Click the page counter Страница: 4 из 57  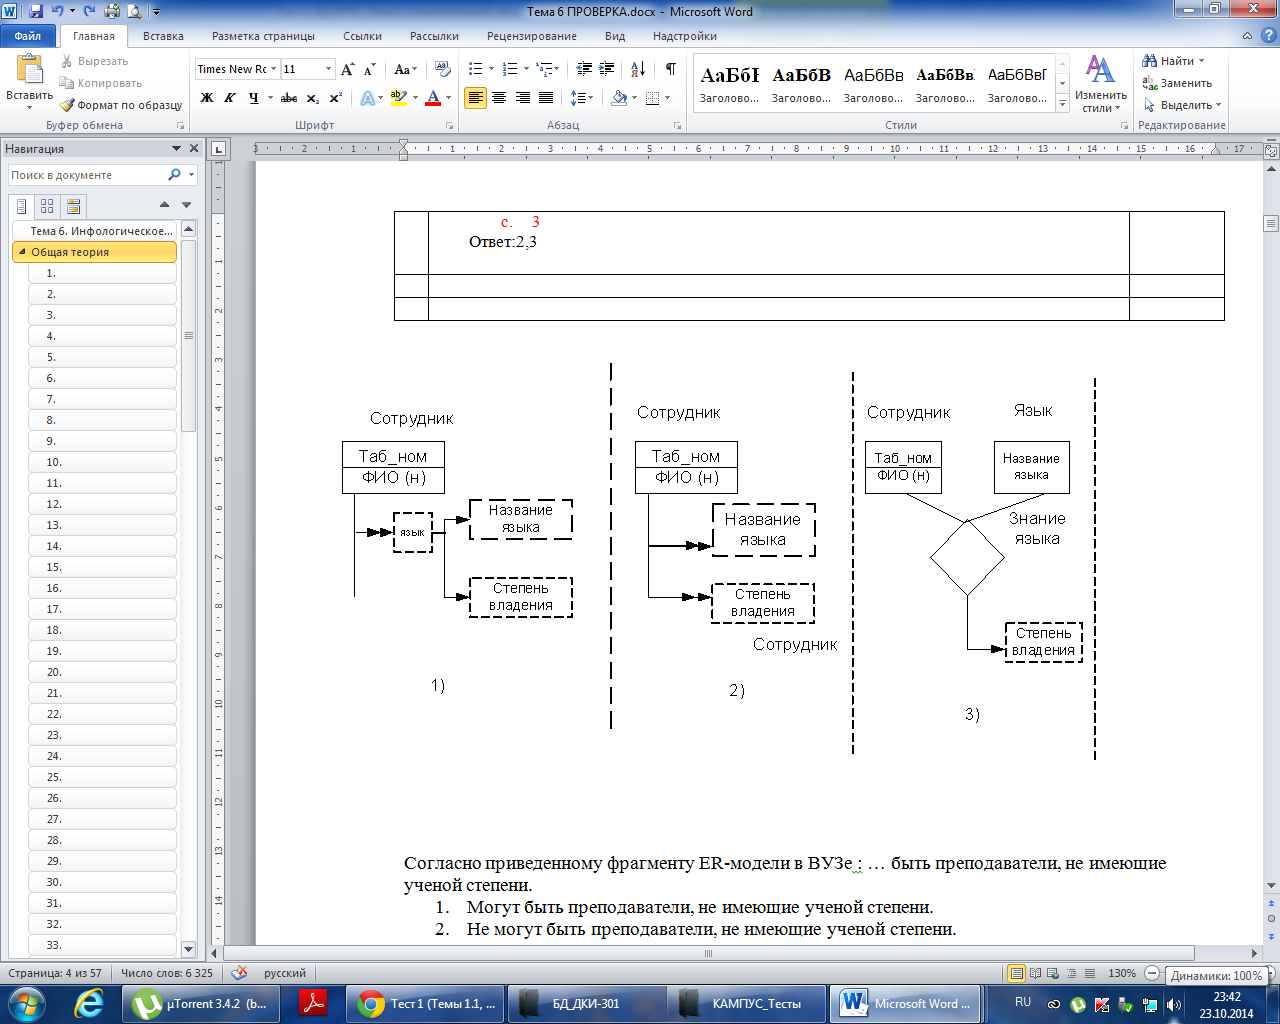click(55, 973)
